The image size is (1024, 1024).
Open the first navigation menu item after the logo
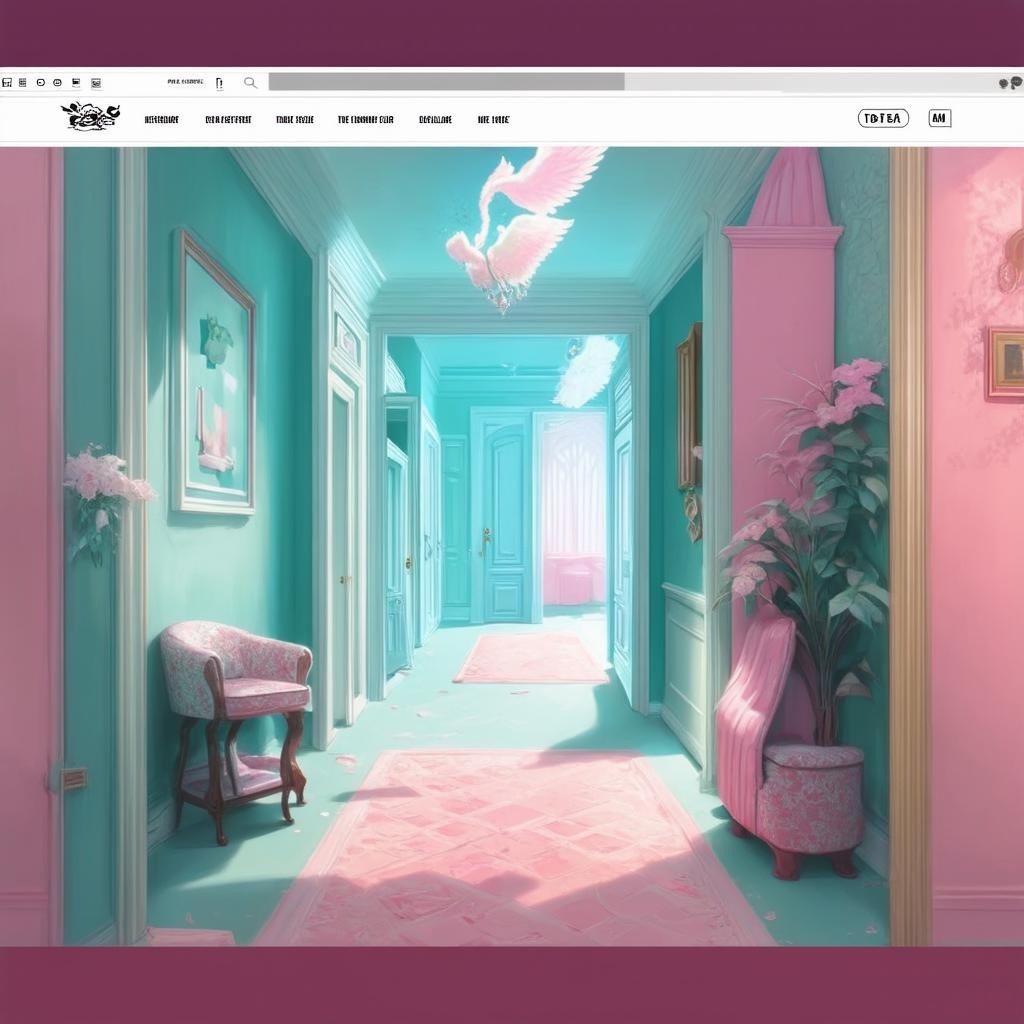[161, 120]
